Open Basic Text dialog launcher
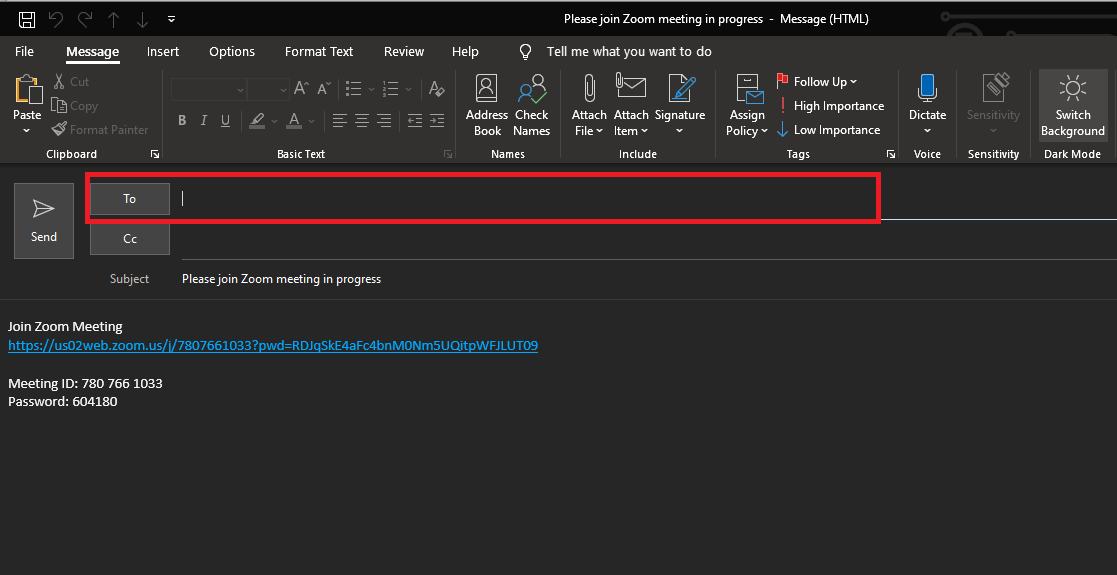Screen dimensions: 1117x575 coord(448,154)
